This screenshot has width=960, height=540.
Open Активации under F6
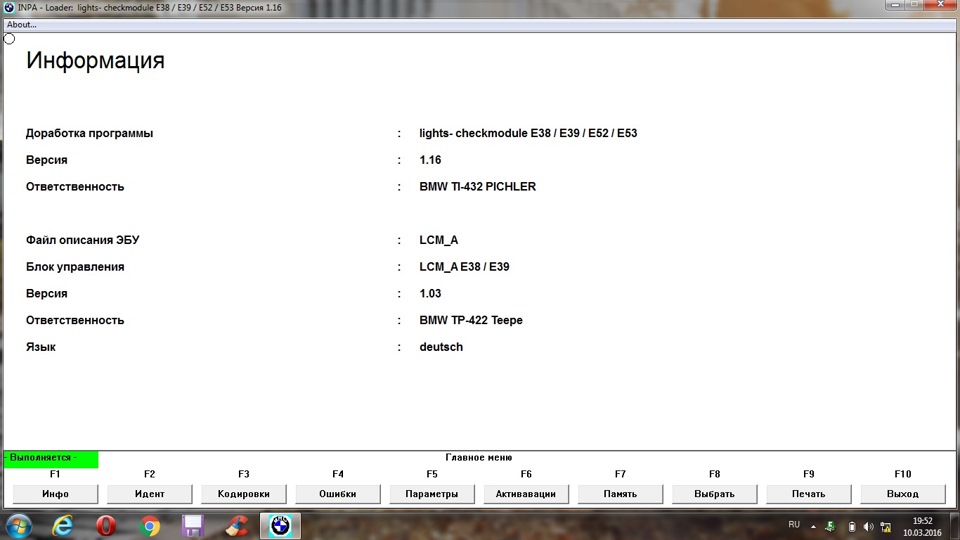point(526,494)
